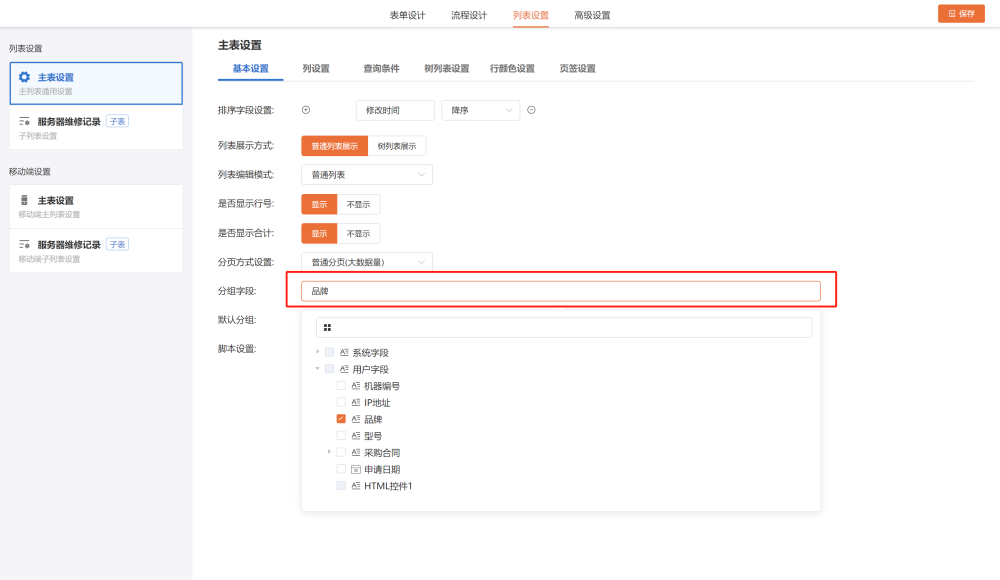This screenshot has height=580, width=1000.
Task: Click the date field icon beside 申请日期
Action: click(x=356, y=469)
